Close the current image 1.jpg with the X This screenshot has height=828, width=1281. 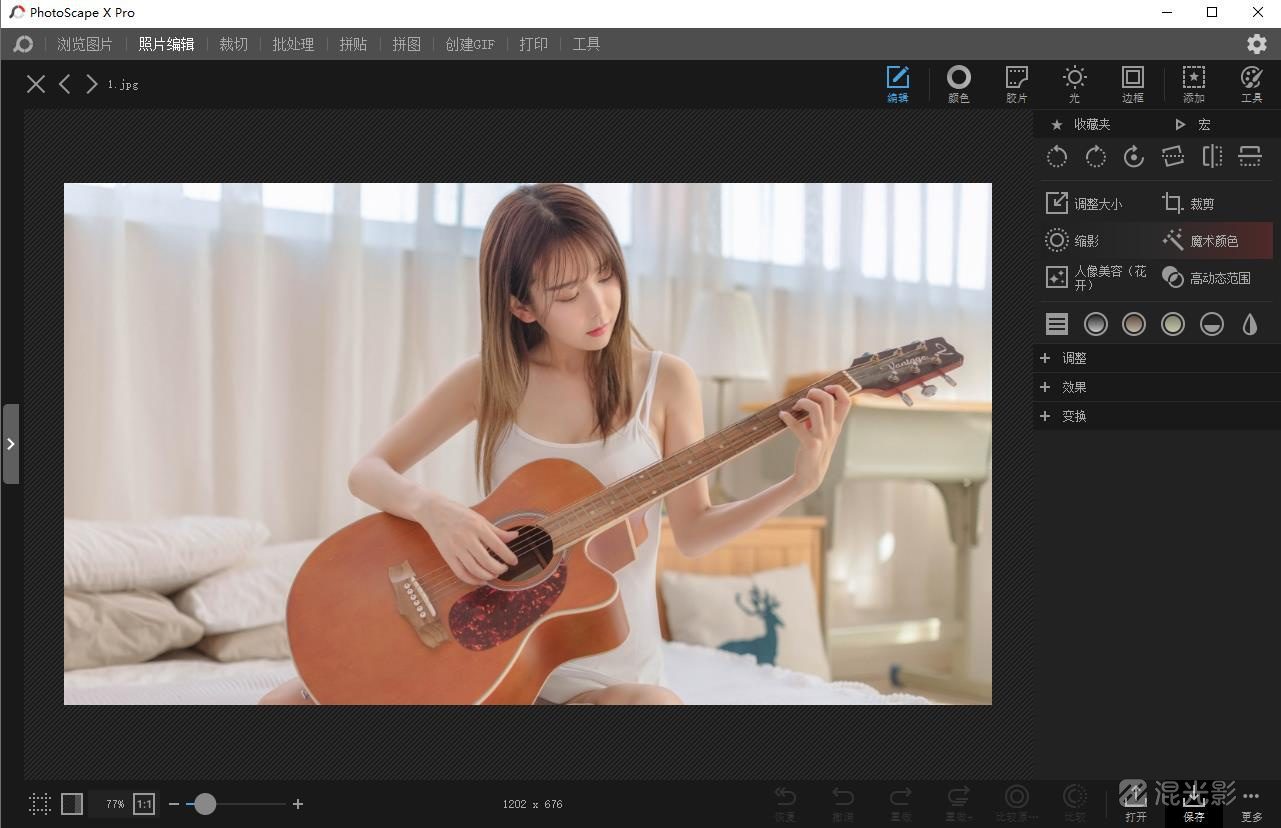coord(36,84)
